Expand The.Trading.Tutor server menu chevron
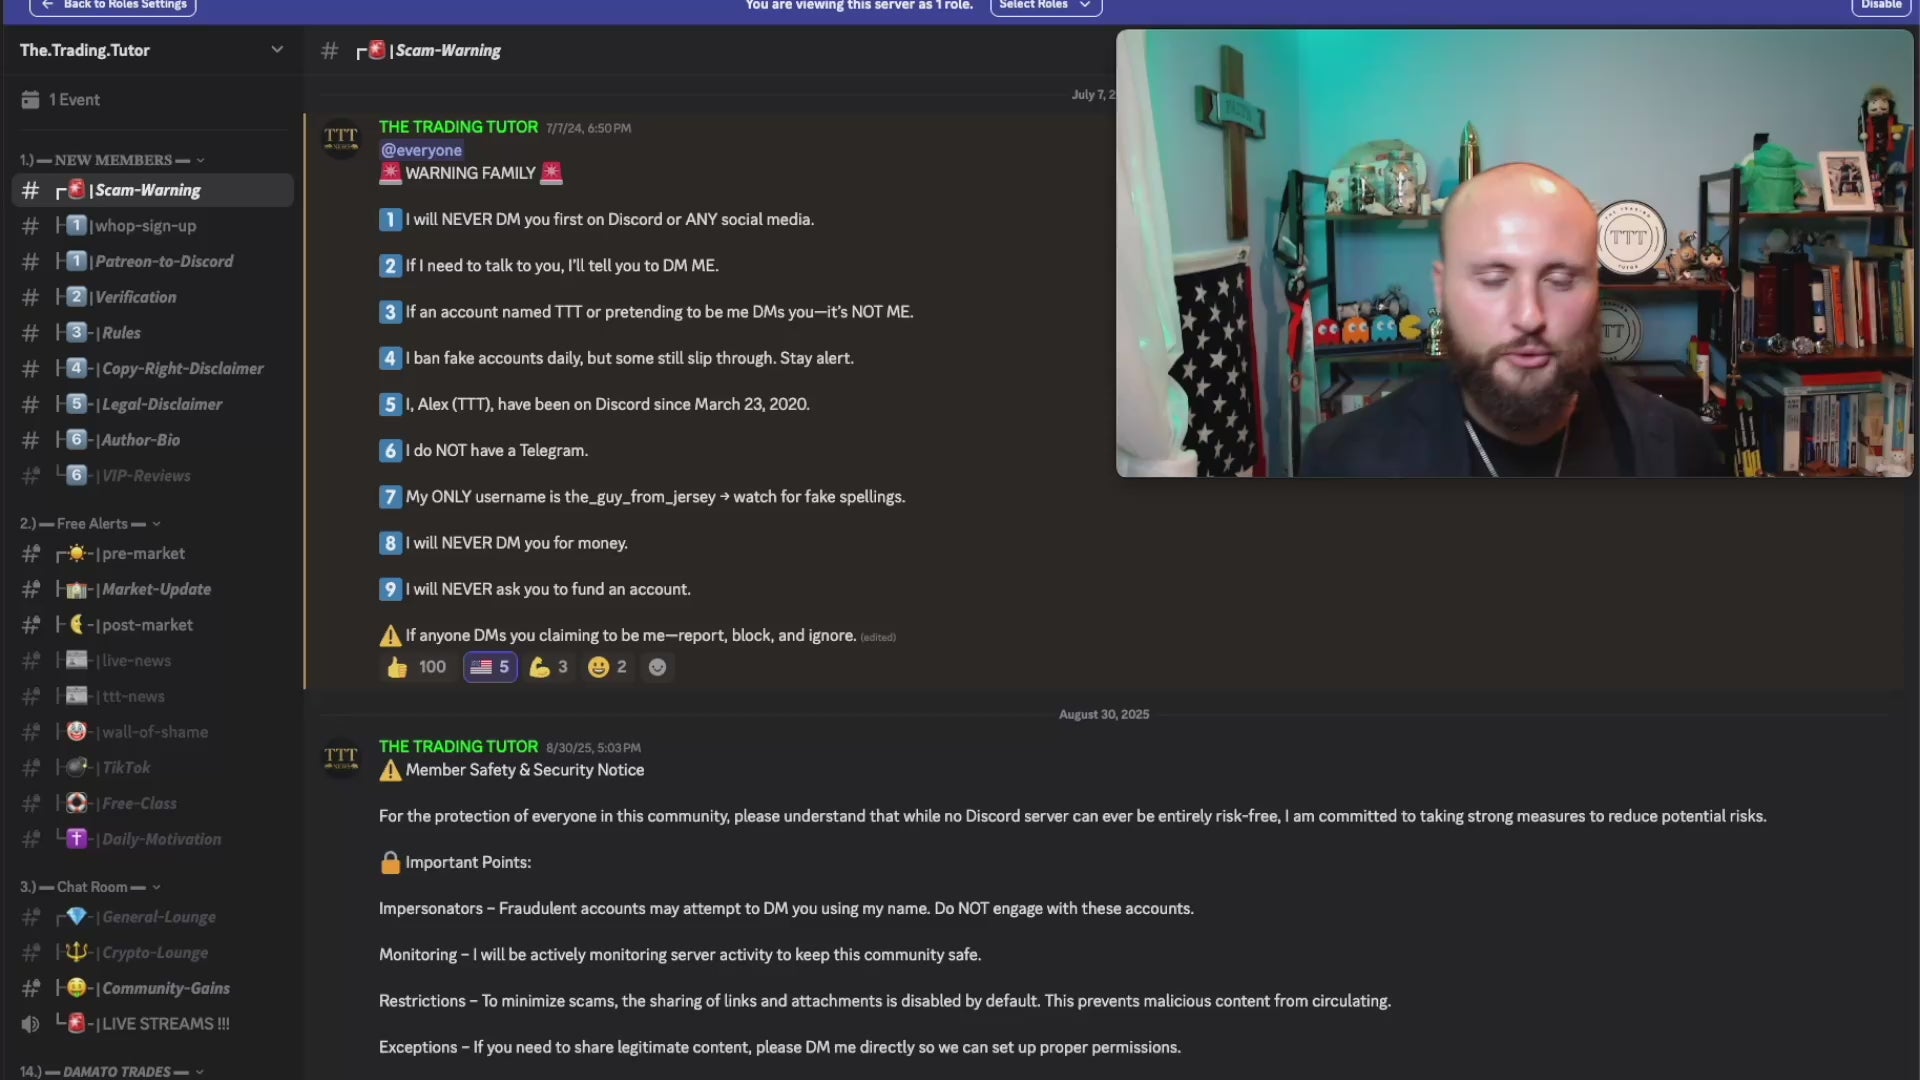The width and height of the screenshot is (1920, 1080). tap(277, 50)
